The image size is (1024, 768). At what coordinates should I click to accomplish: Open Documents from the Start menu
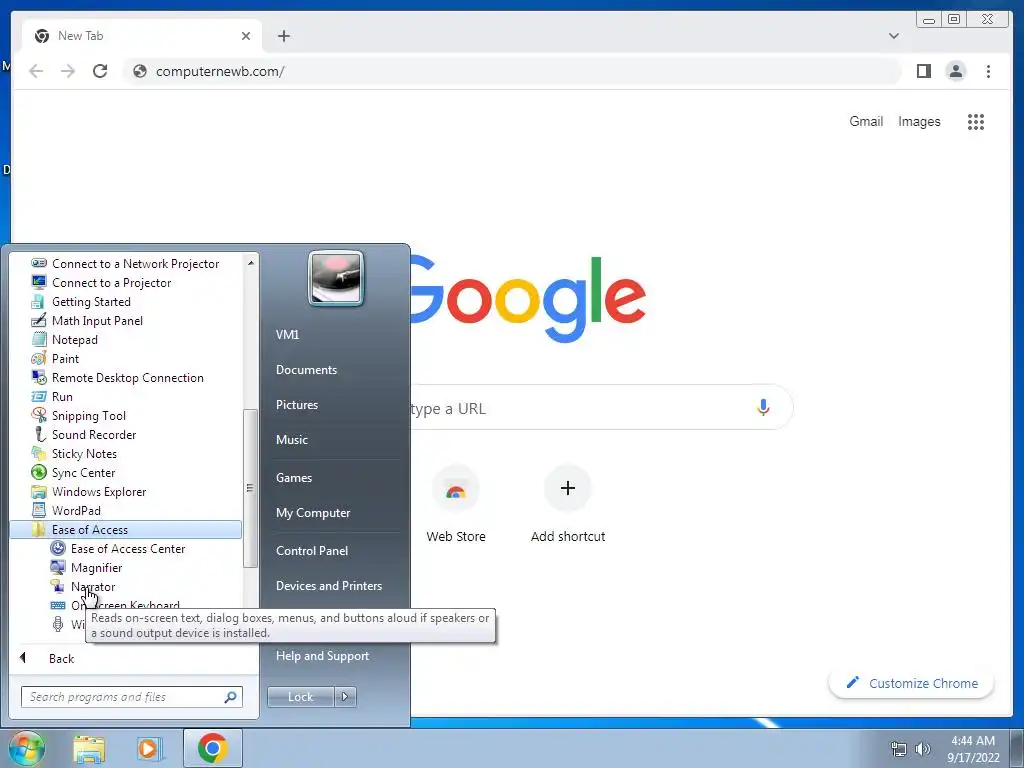[306, 370]
